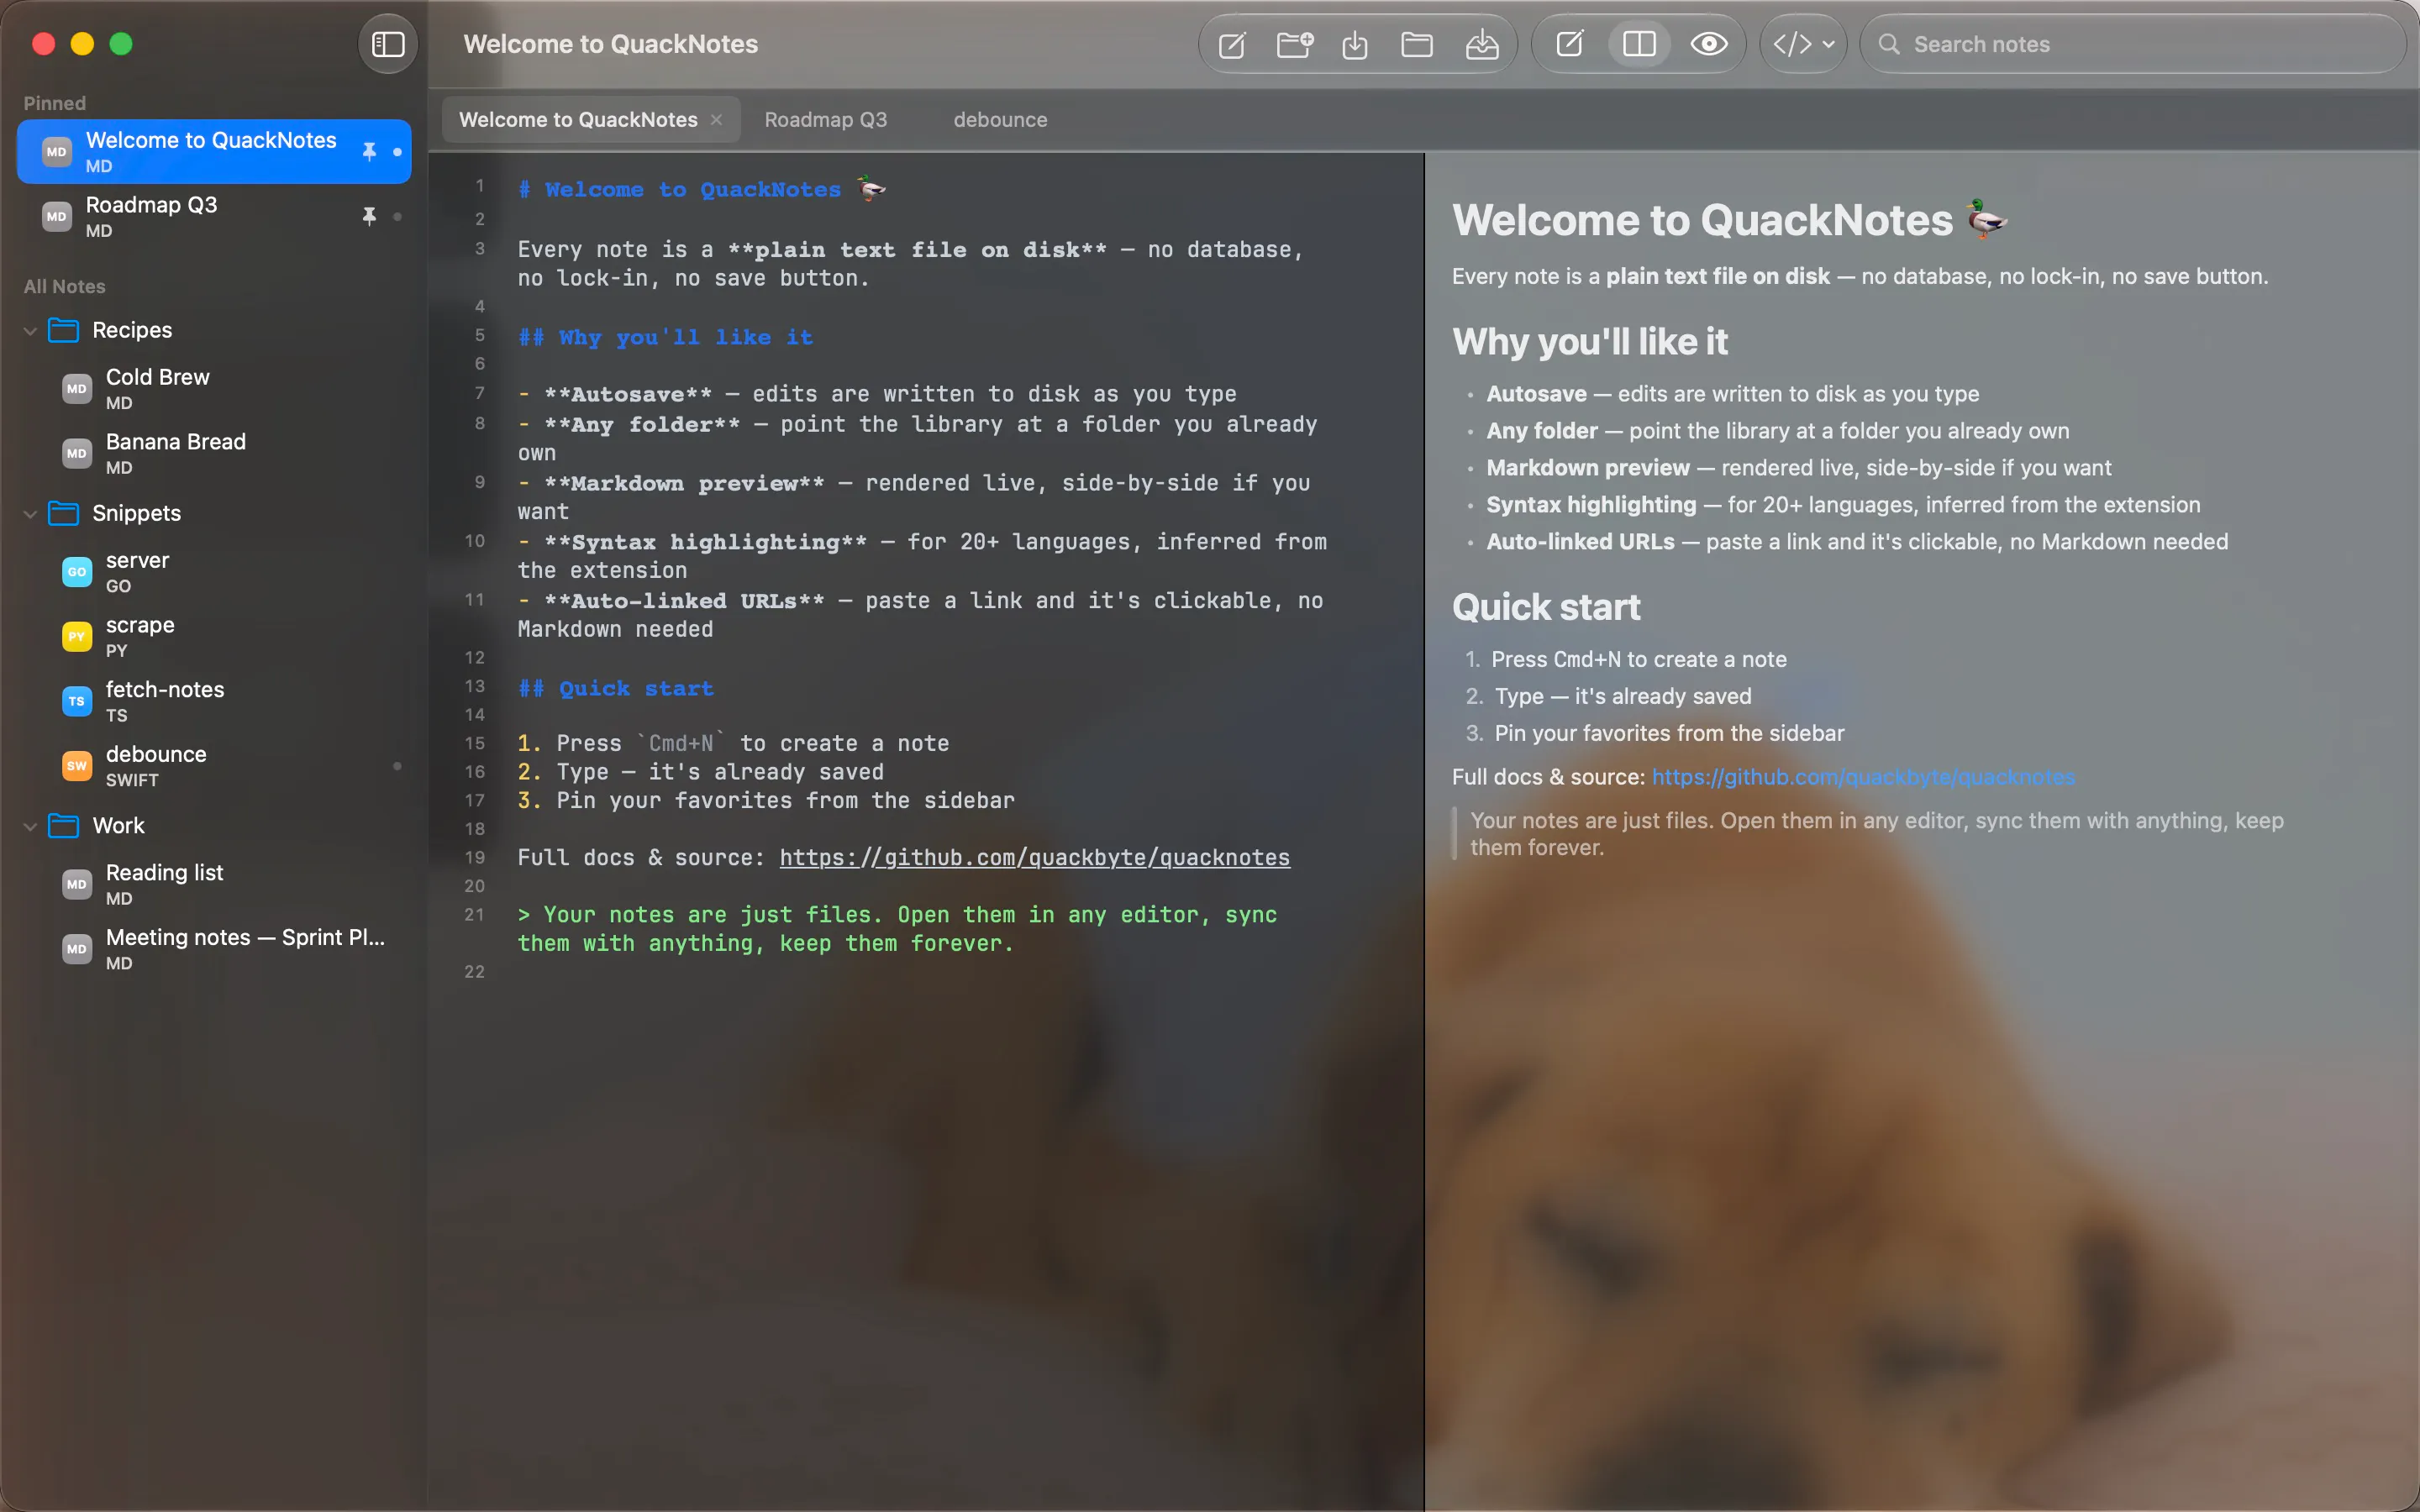Click the MD badge beside Reading list
Image resolution: width=2420 pixels, height=1512 pixels.
coord(77,884)
